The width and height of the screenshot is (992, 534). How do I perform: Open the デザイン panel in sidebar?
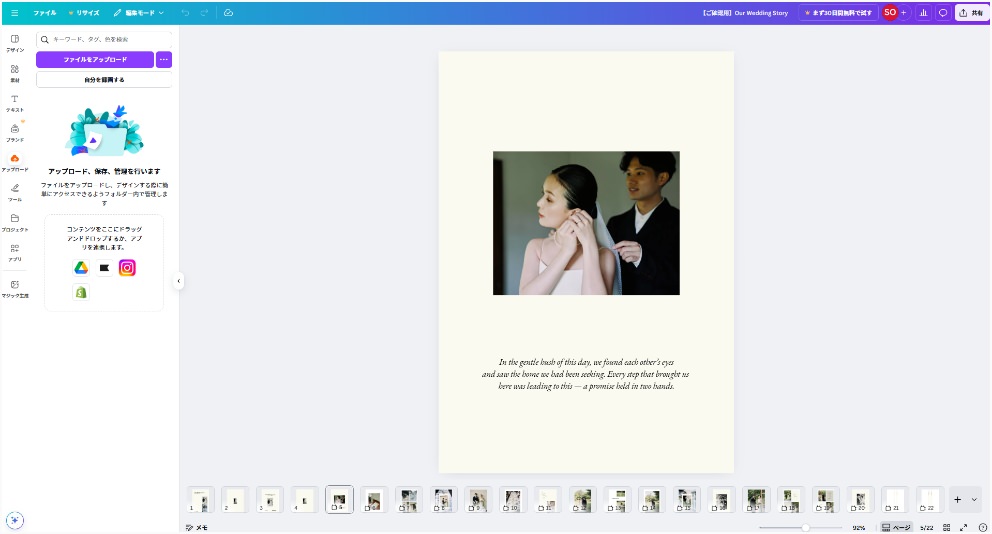coord(15,42)
